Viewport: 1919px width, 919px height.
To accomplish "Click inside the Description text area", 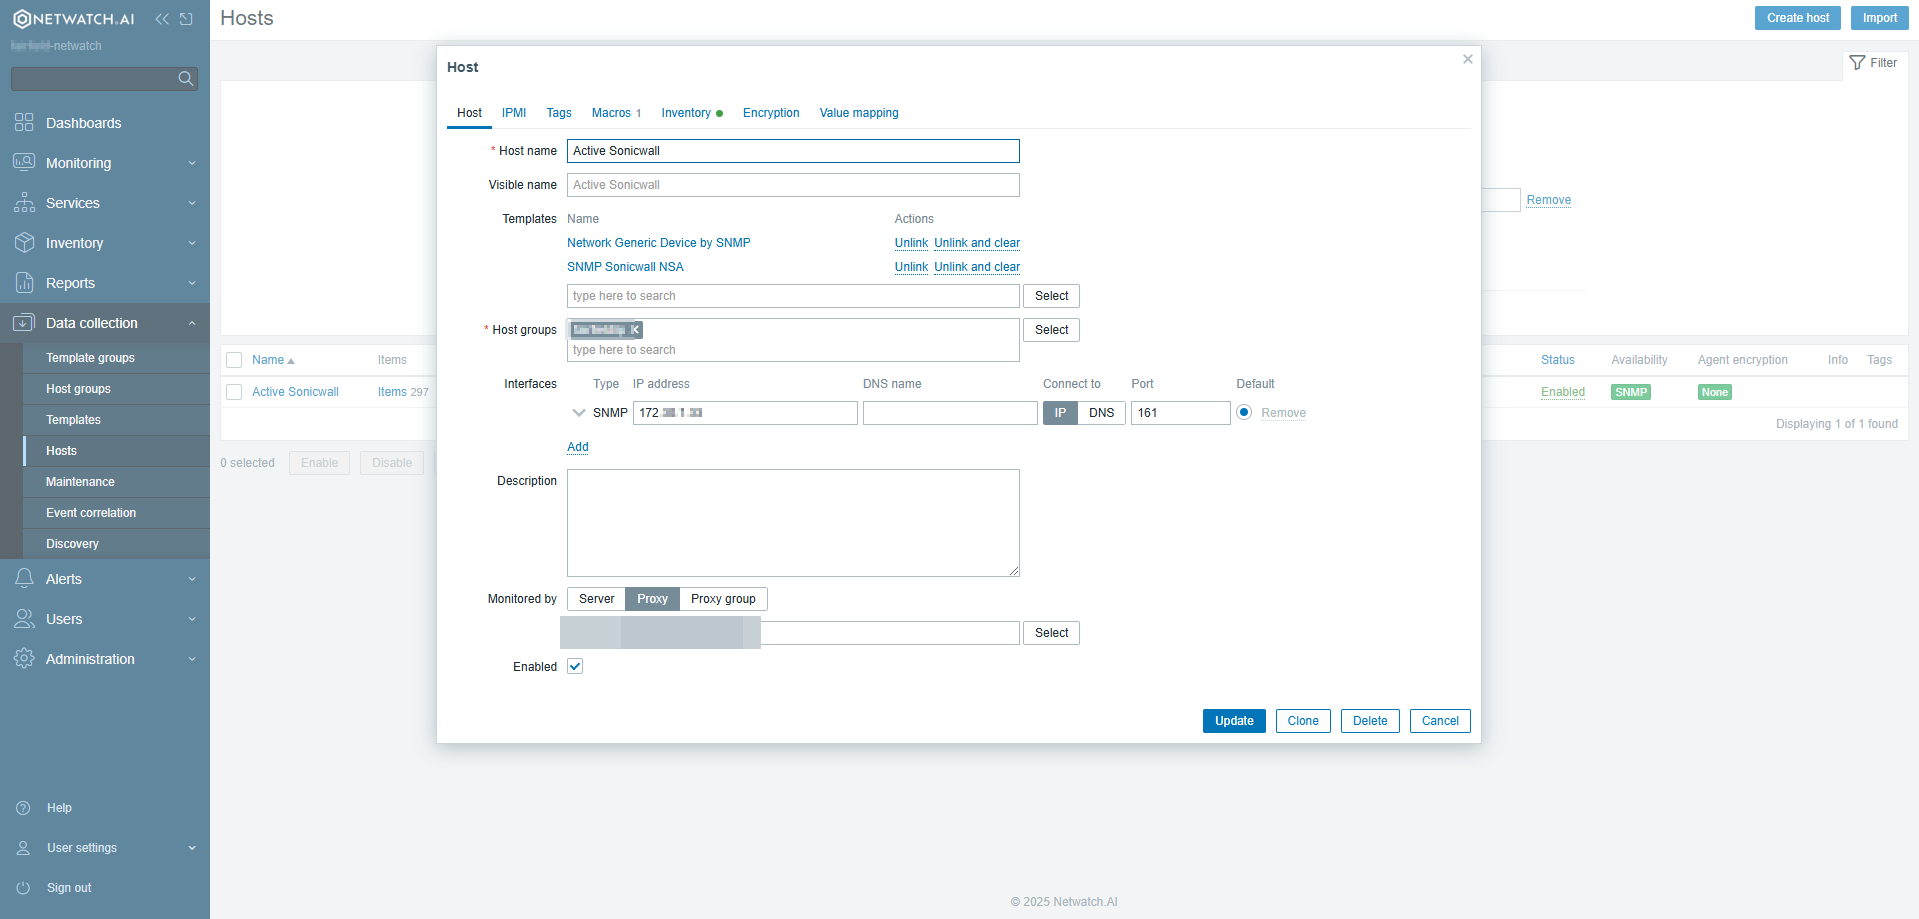I will tap(792, 522).
